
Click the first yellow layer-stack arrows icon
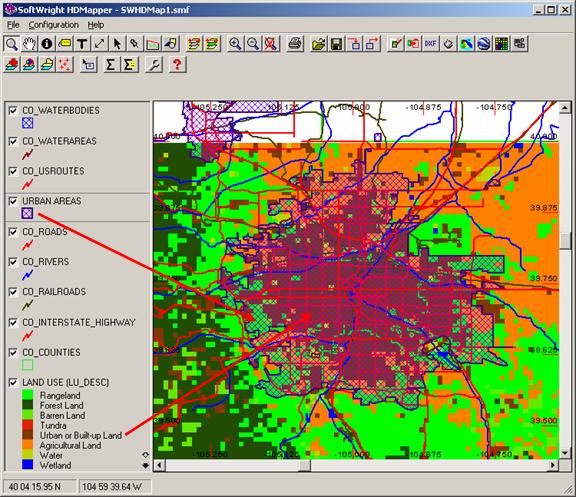click(x=194, y=44)
